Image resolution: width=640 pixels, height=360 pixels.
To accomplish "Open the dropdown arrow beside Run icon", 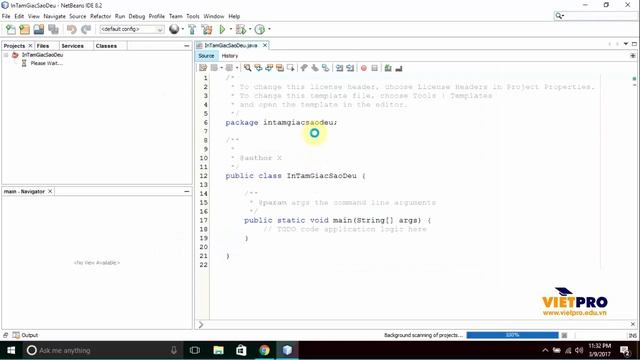I will click(x=230, y=29).
